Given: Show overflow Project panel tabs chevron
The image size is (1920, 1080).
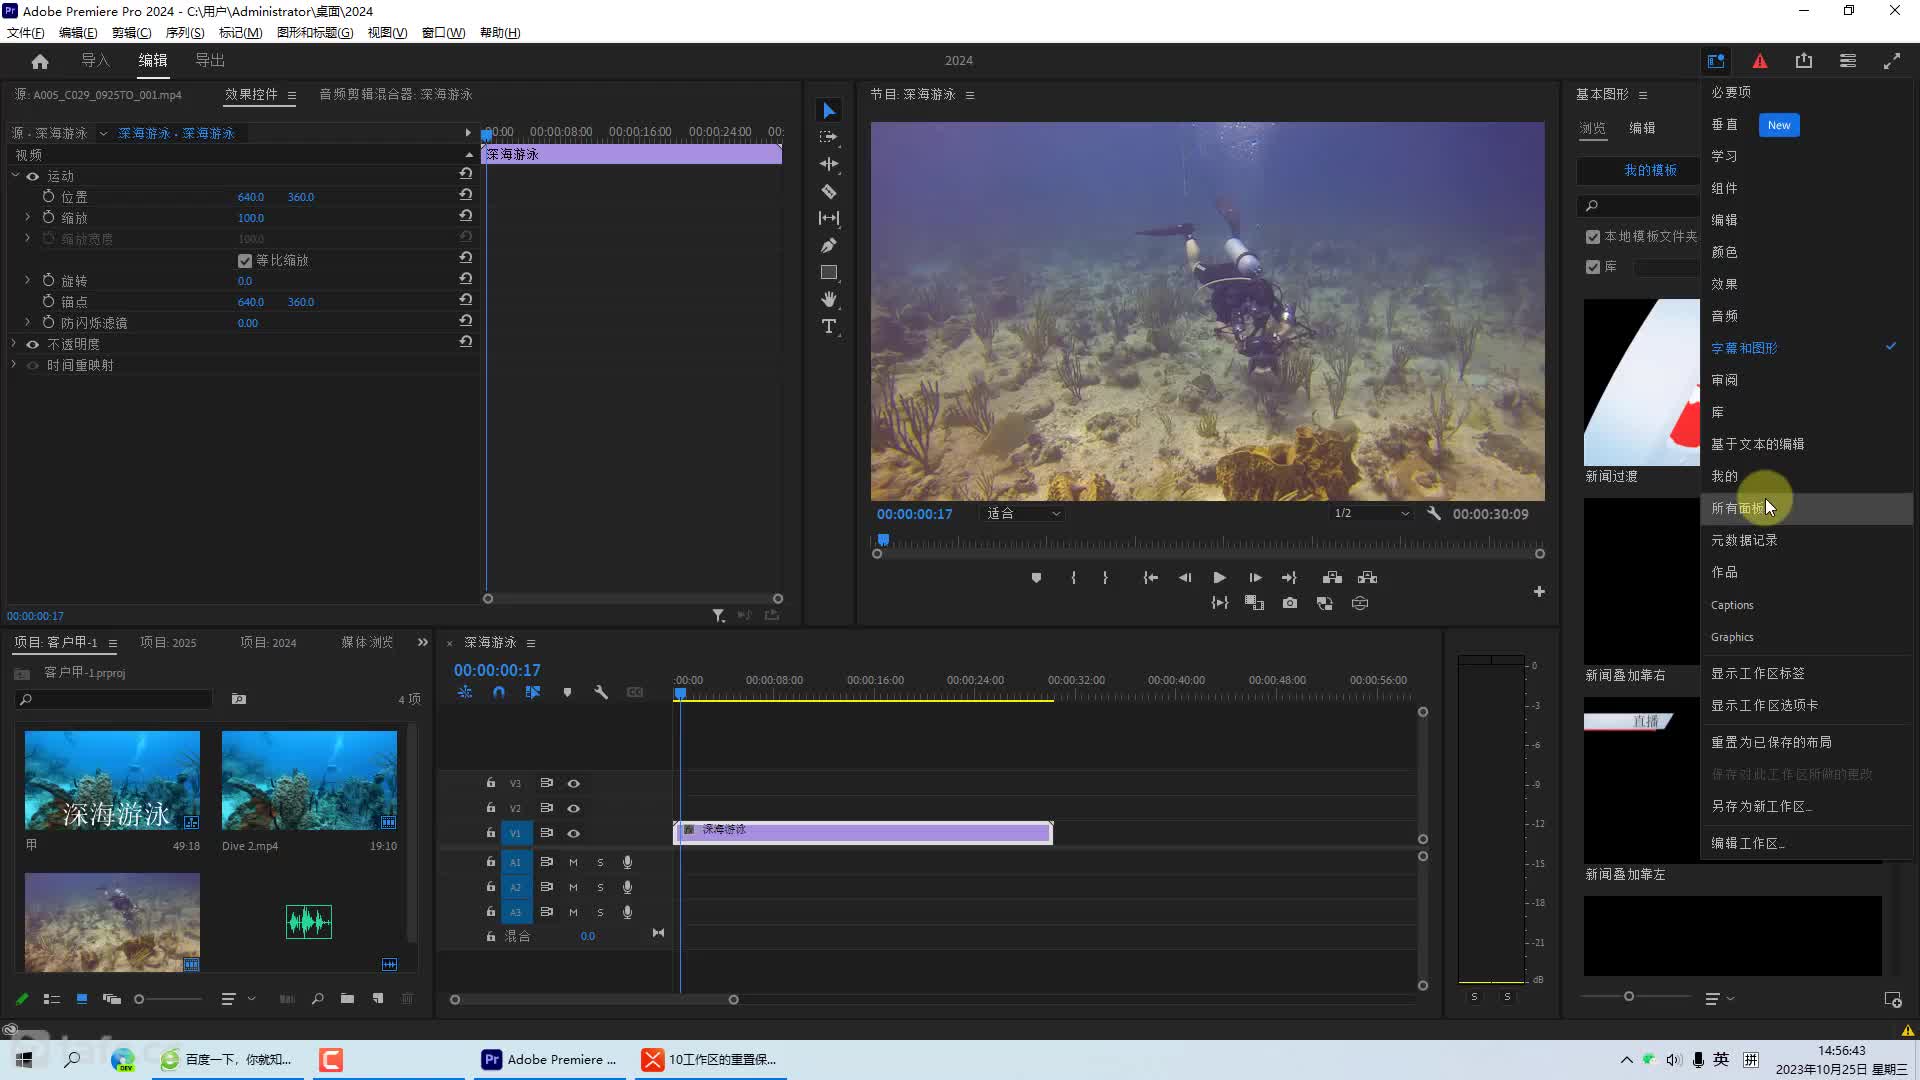Looking at the screenshot, I should (422, 642).
